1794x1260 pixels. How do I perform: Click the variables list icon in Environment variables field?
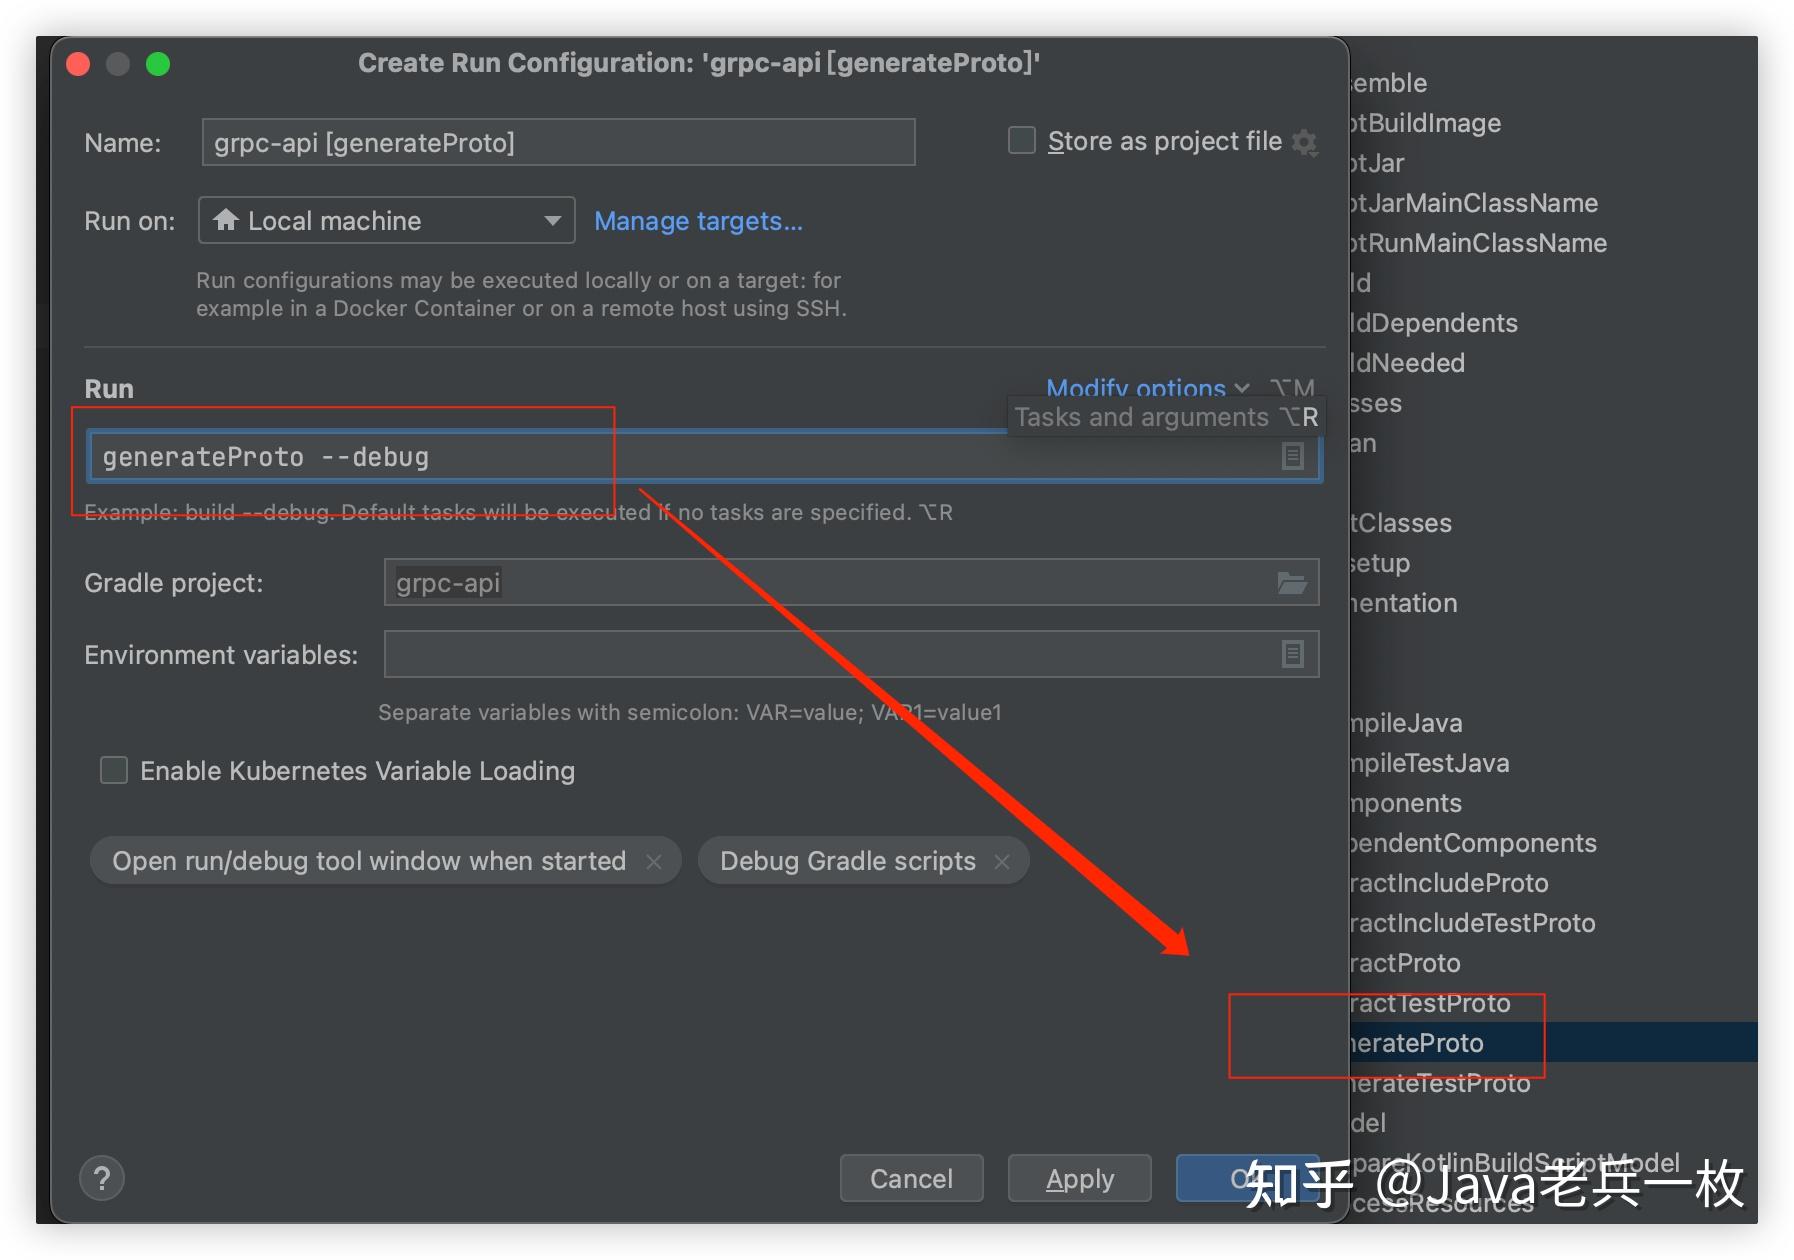[x=1293, y=653]
